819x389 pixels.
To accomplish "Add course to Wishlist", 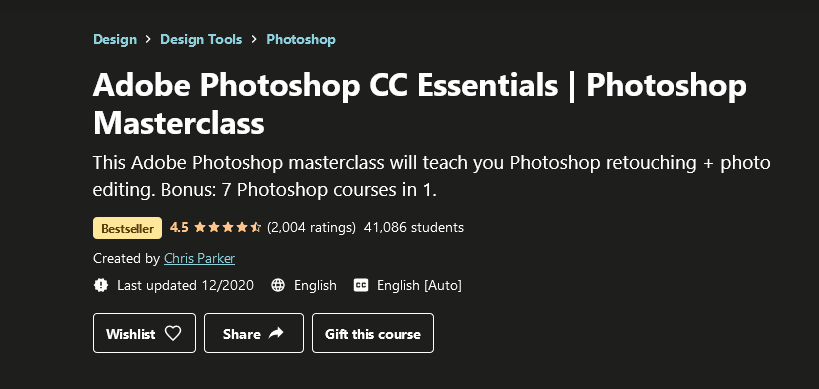I will (x=144, y=333).
